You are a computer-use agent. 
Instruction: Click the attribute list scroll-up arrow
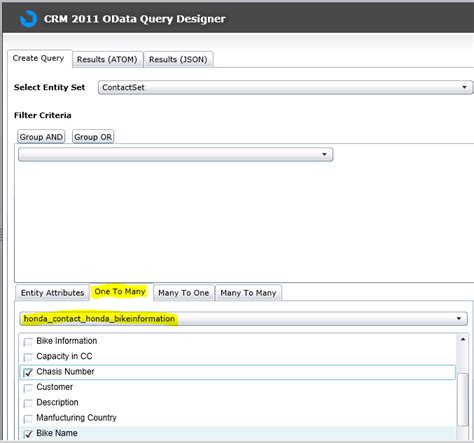coord(463,339)
